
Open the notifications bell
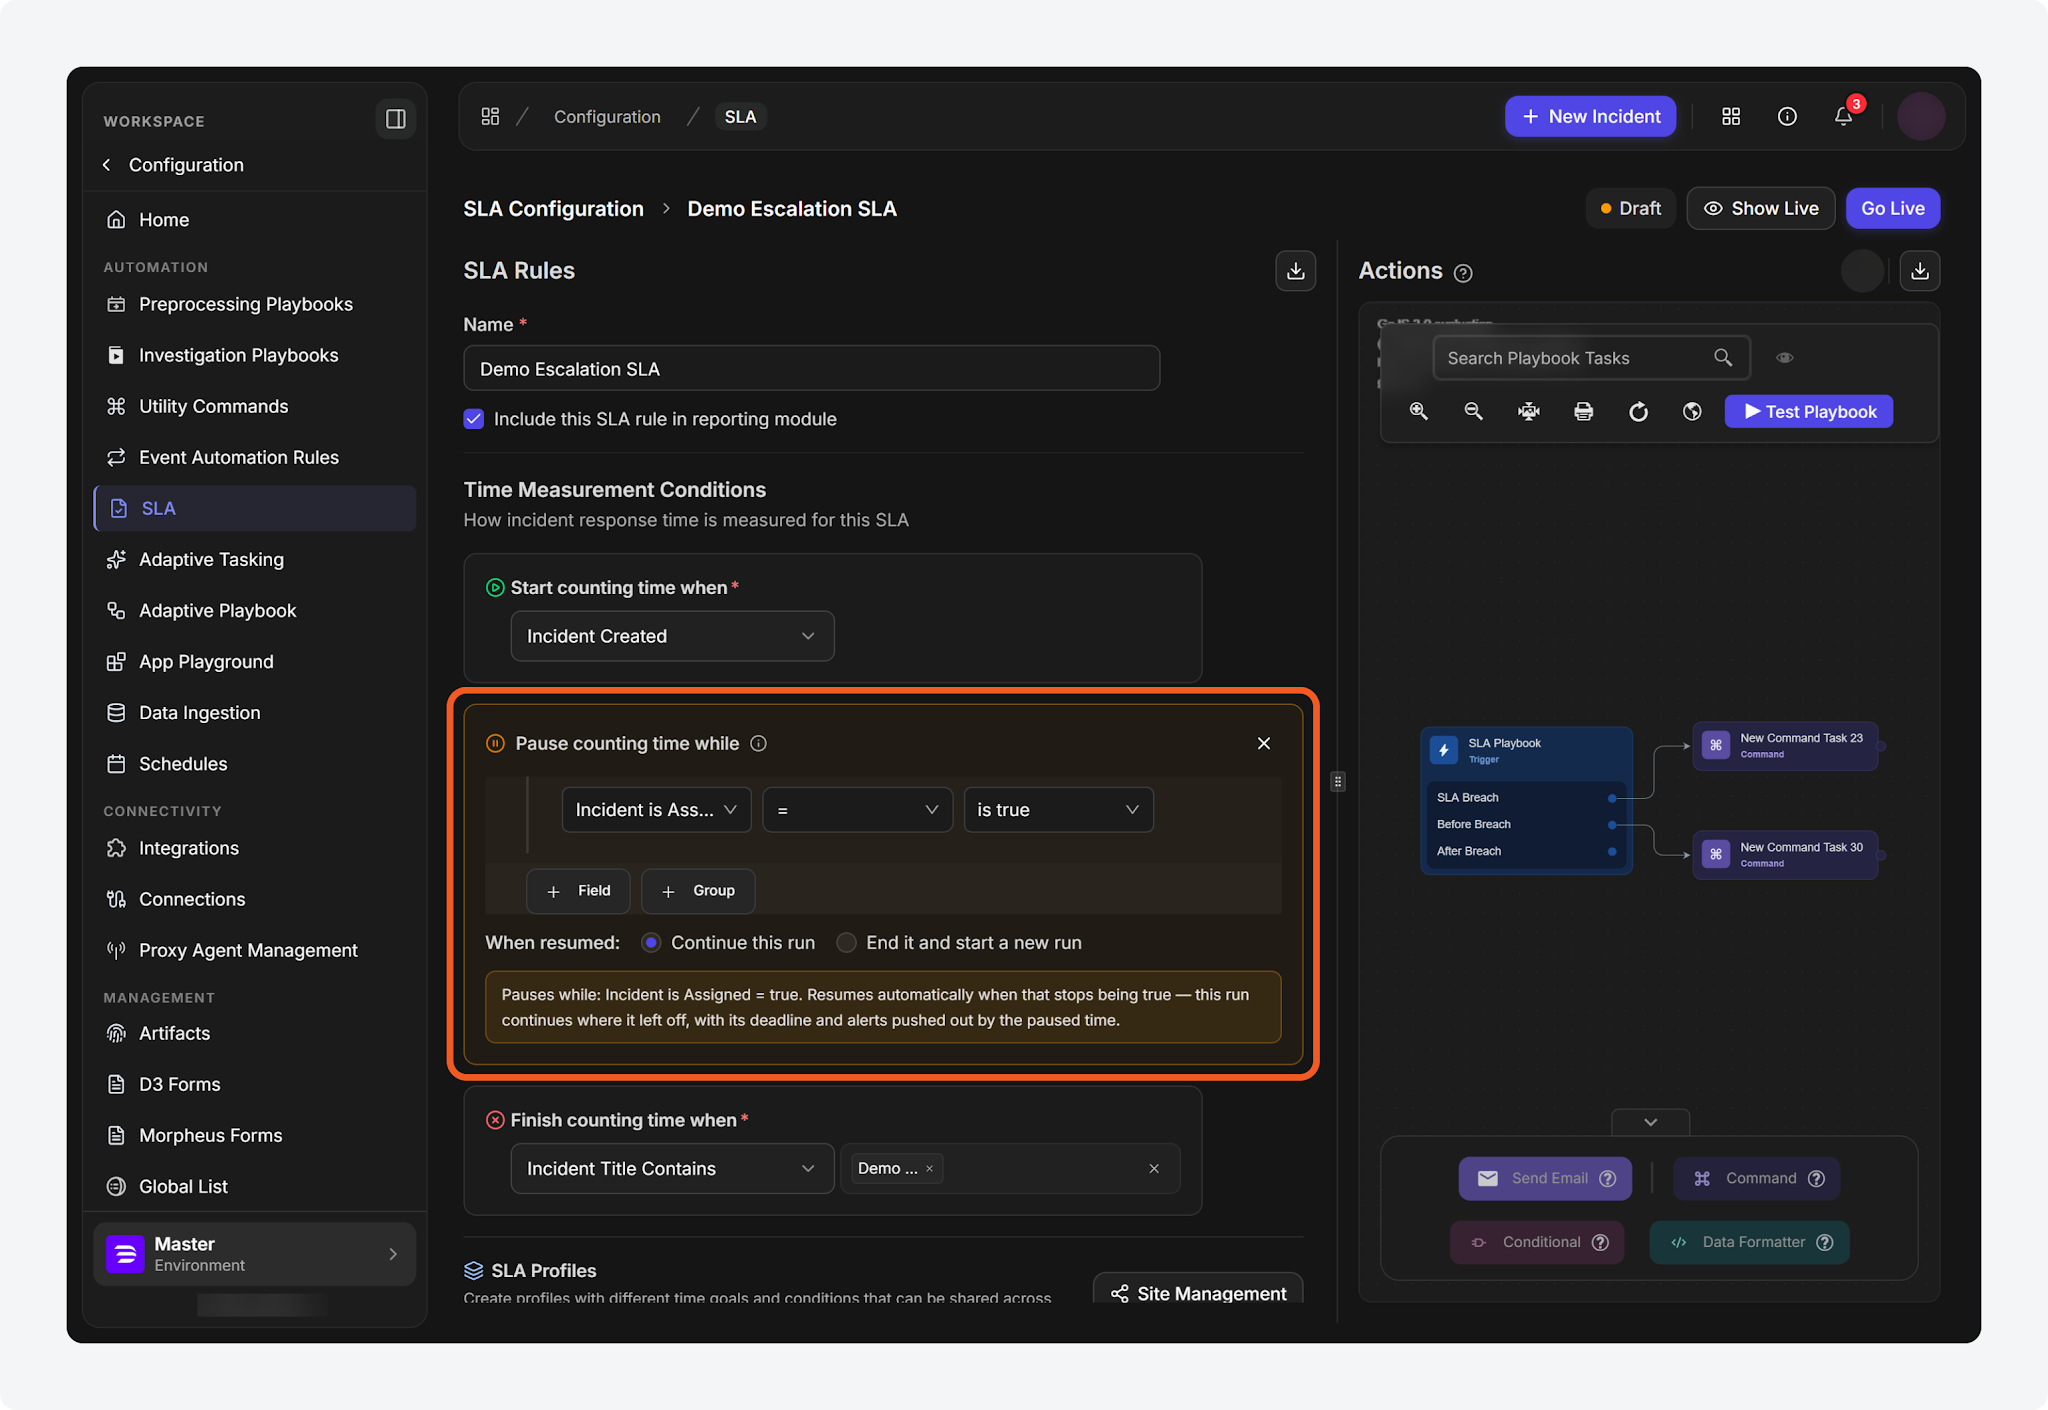(x=1843, y=116)
